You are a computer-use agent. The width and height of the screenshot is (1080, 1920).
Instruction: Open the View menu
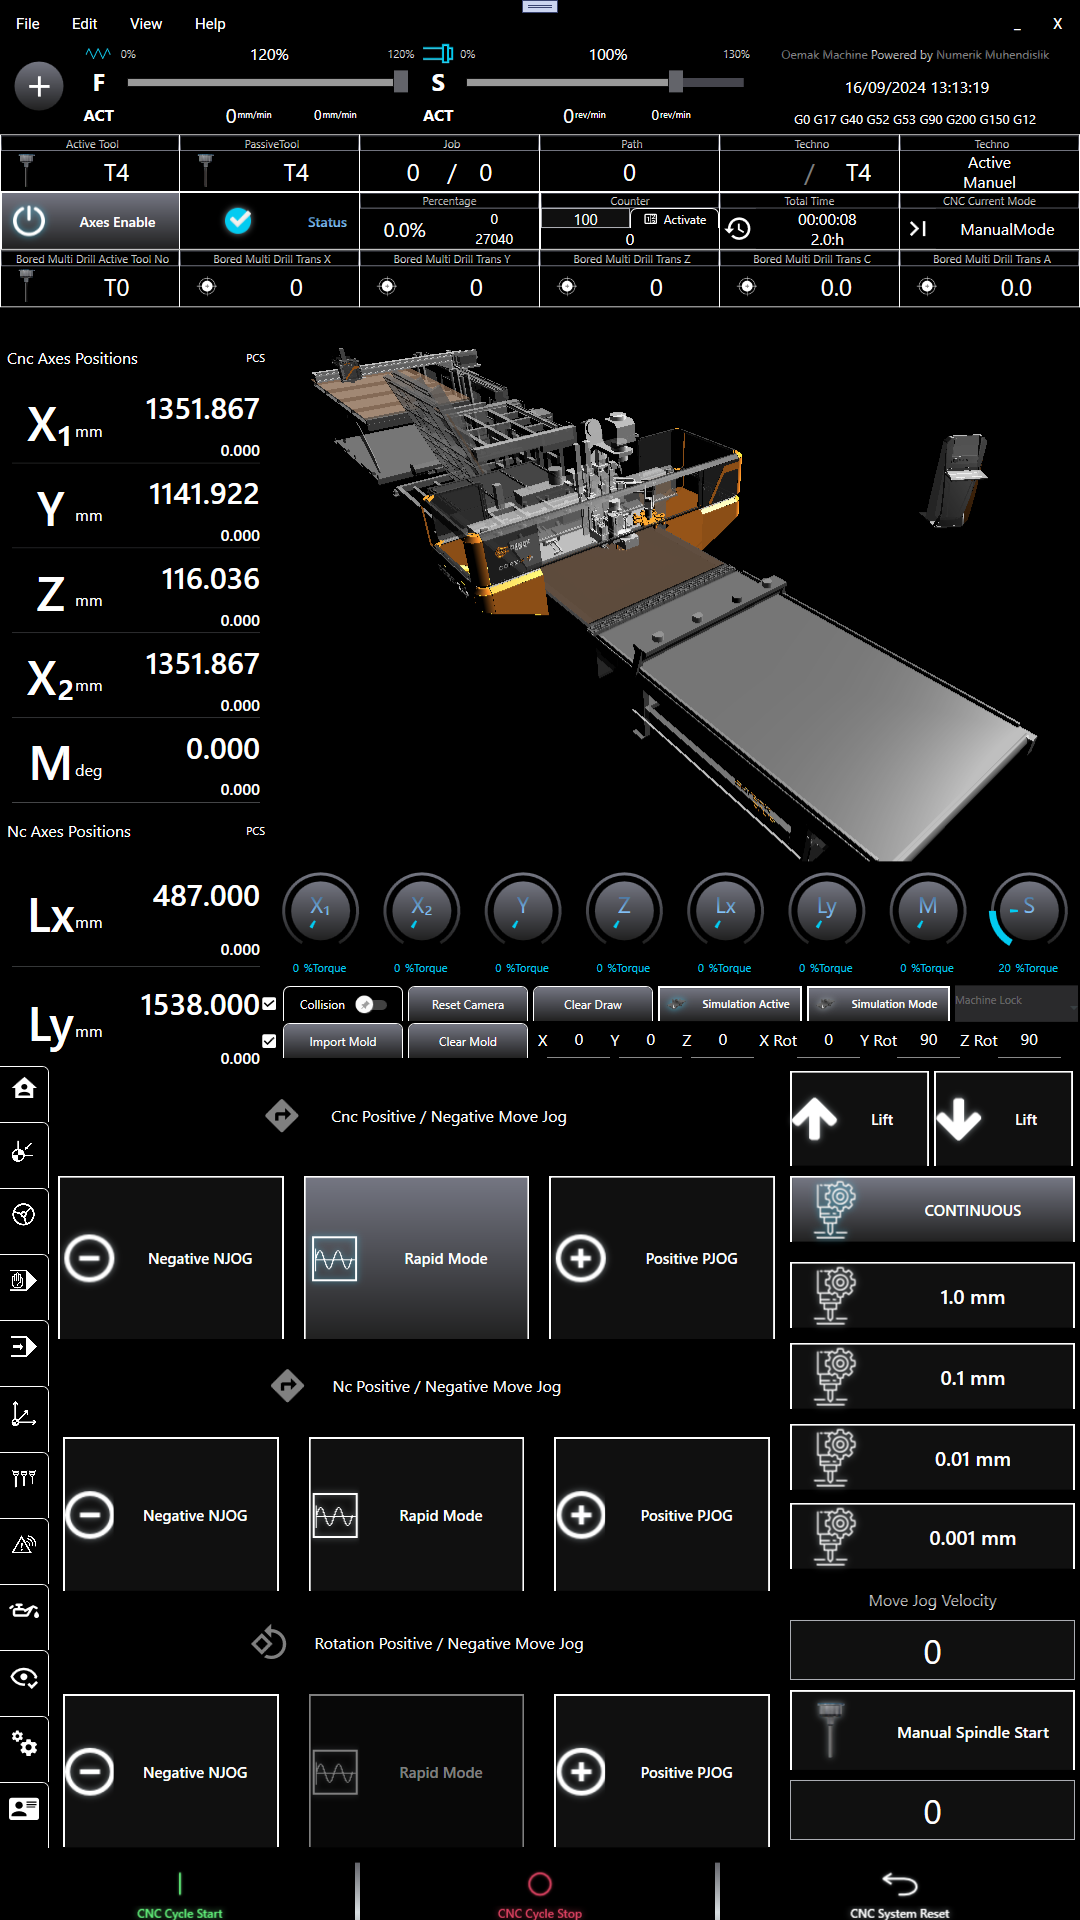point(146,24)
